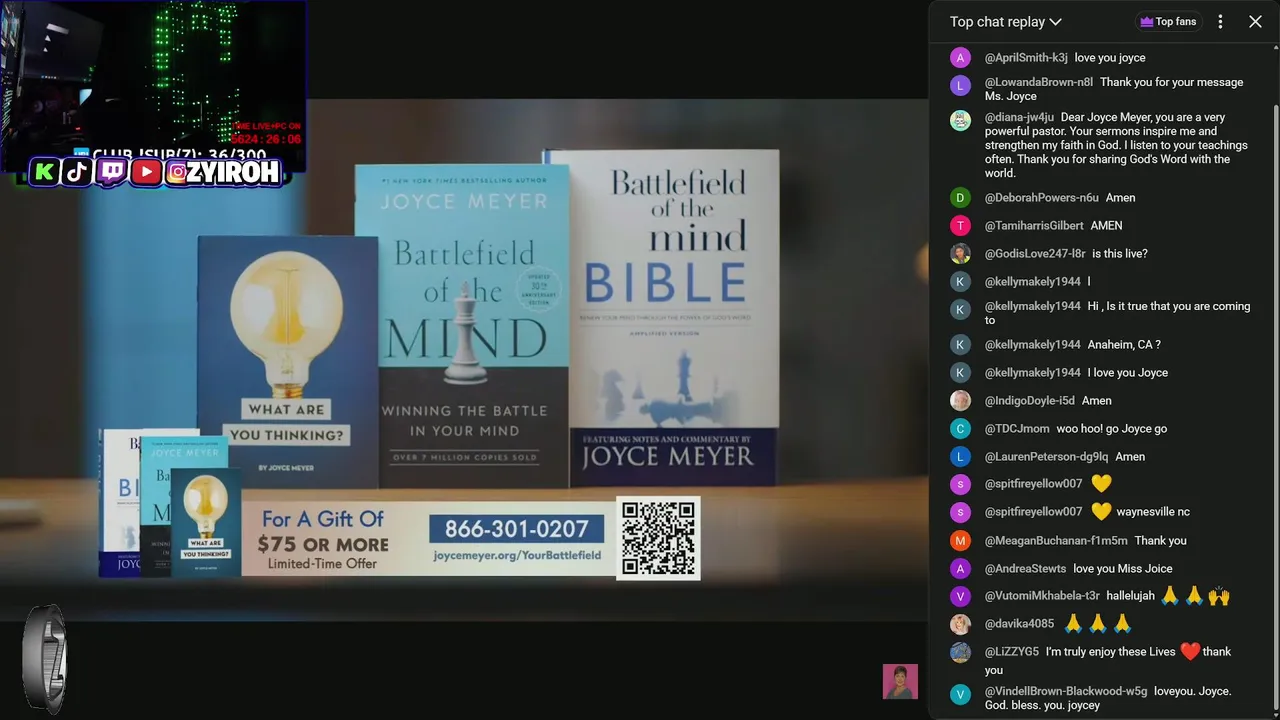Click the "is this live?" chat message

pyautogui.click(x=1120, y=254)
